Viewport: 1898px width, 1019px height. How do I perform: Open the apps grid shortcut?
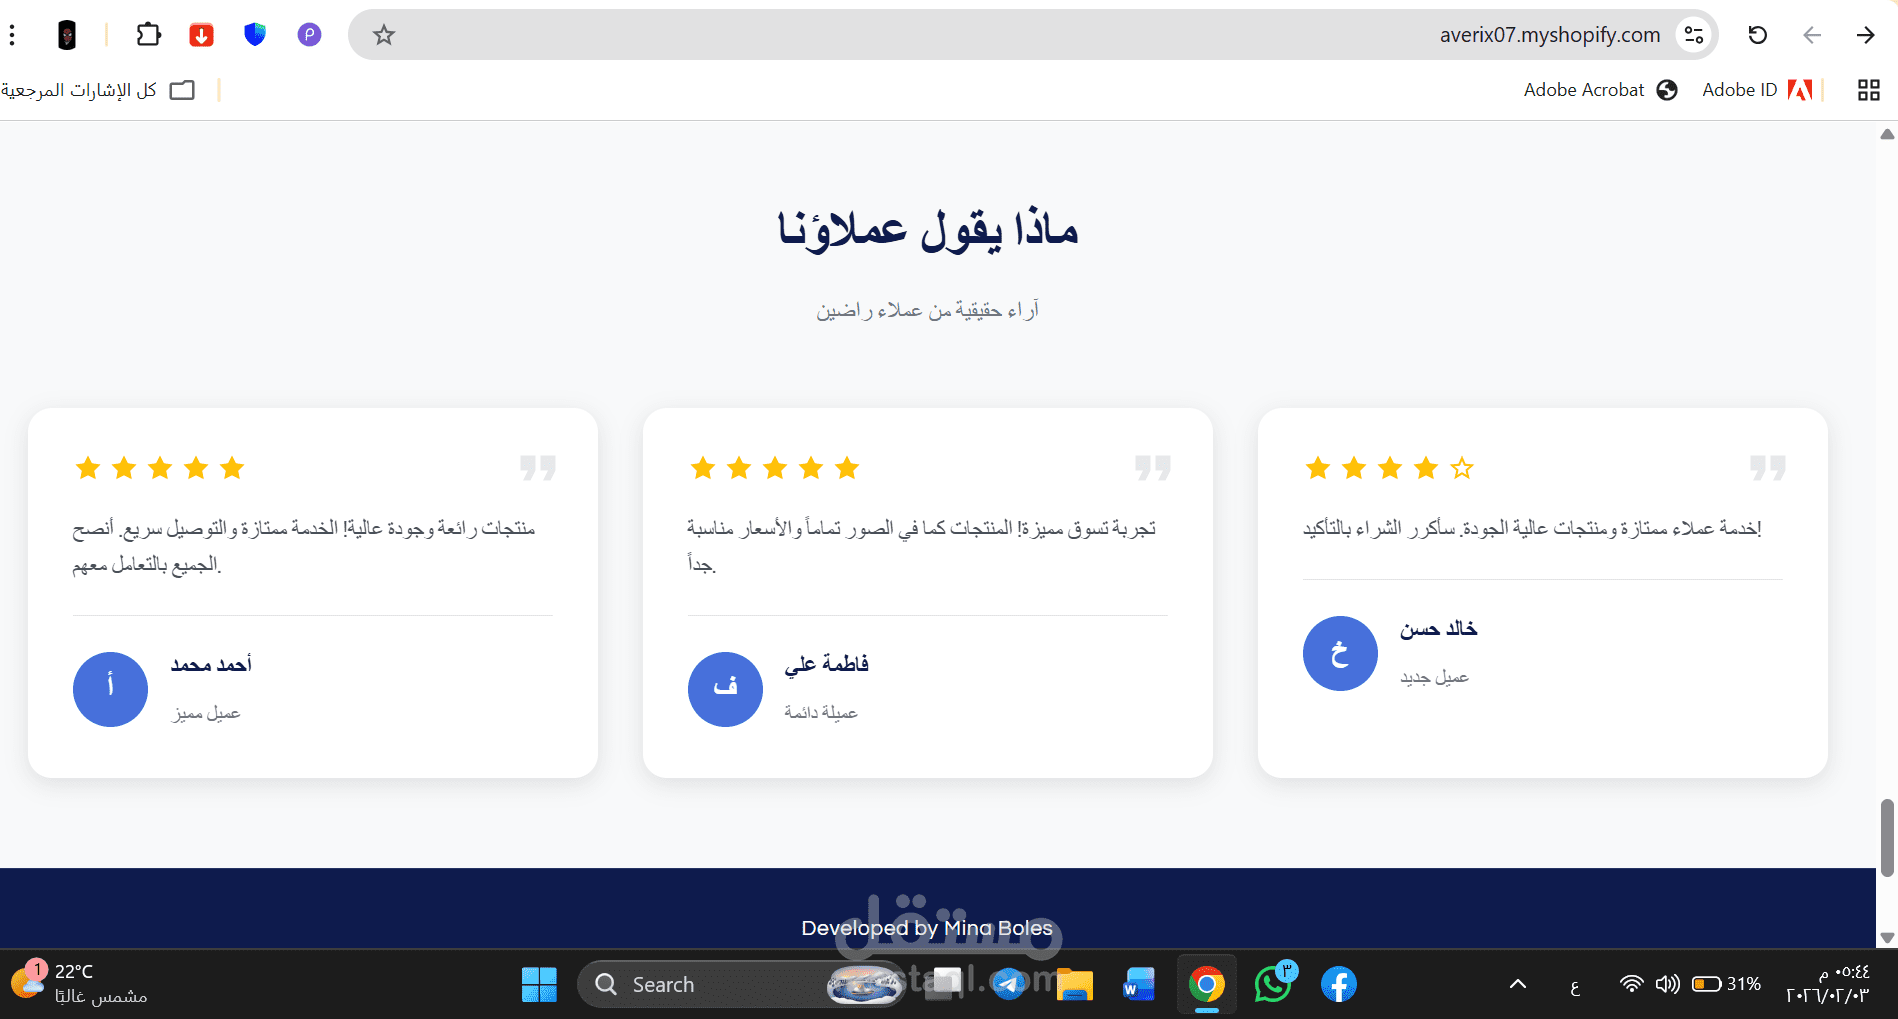click(x=1868, y=90)
